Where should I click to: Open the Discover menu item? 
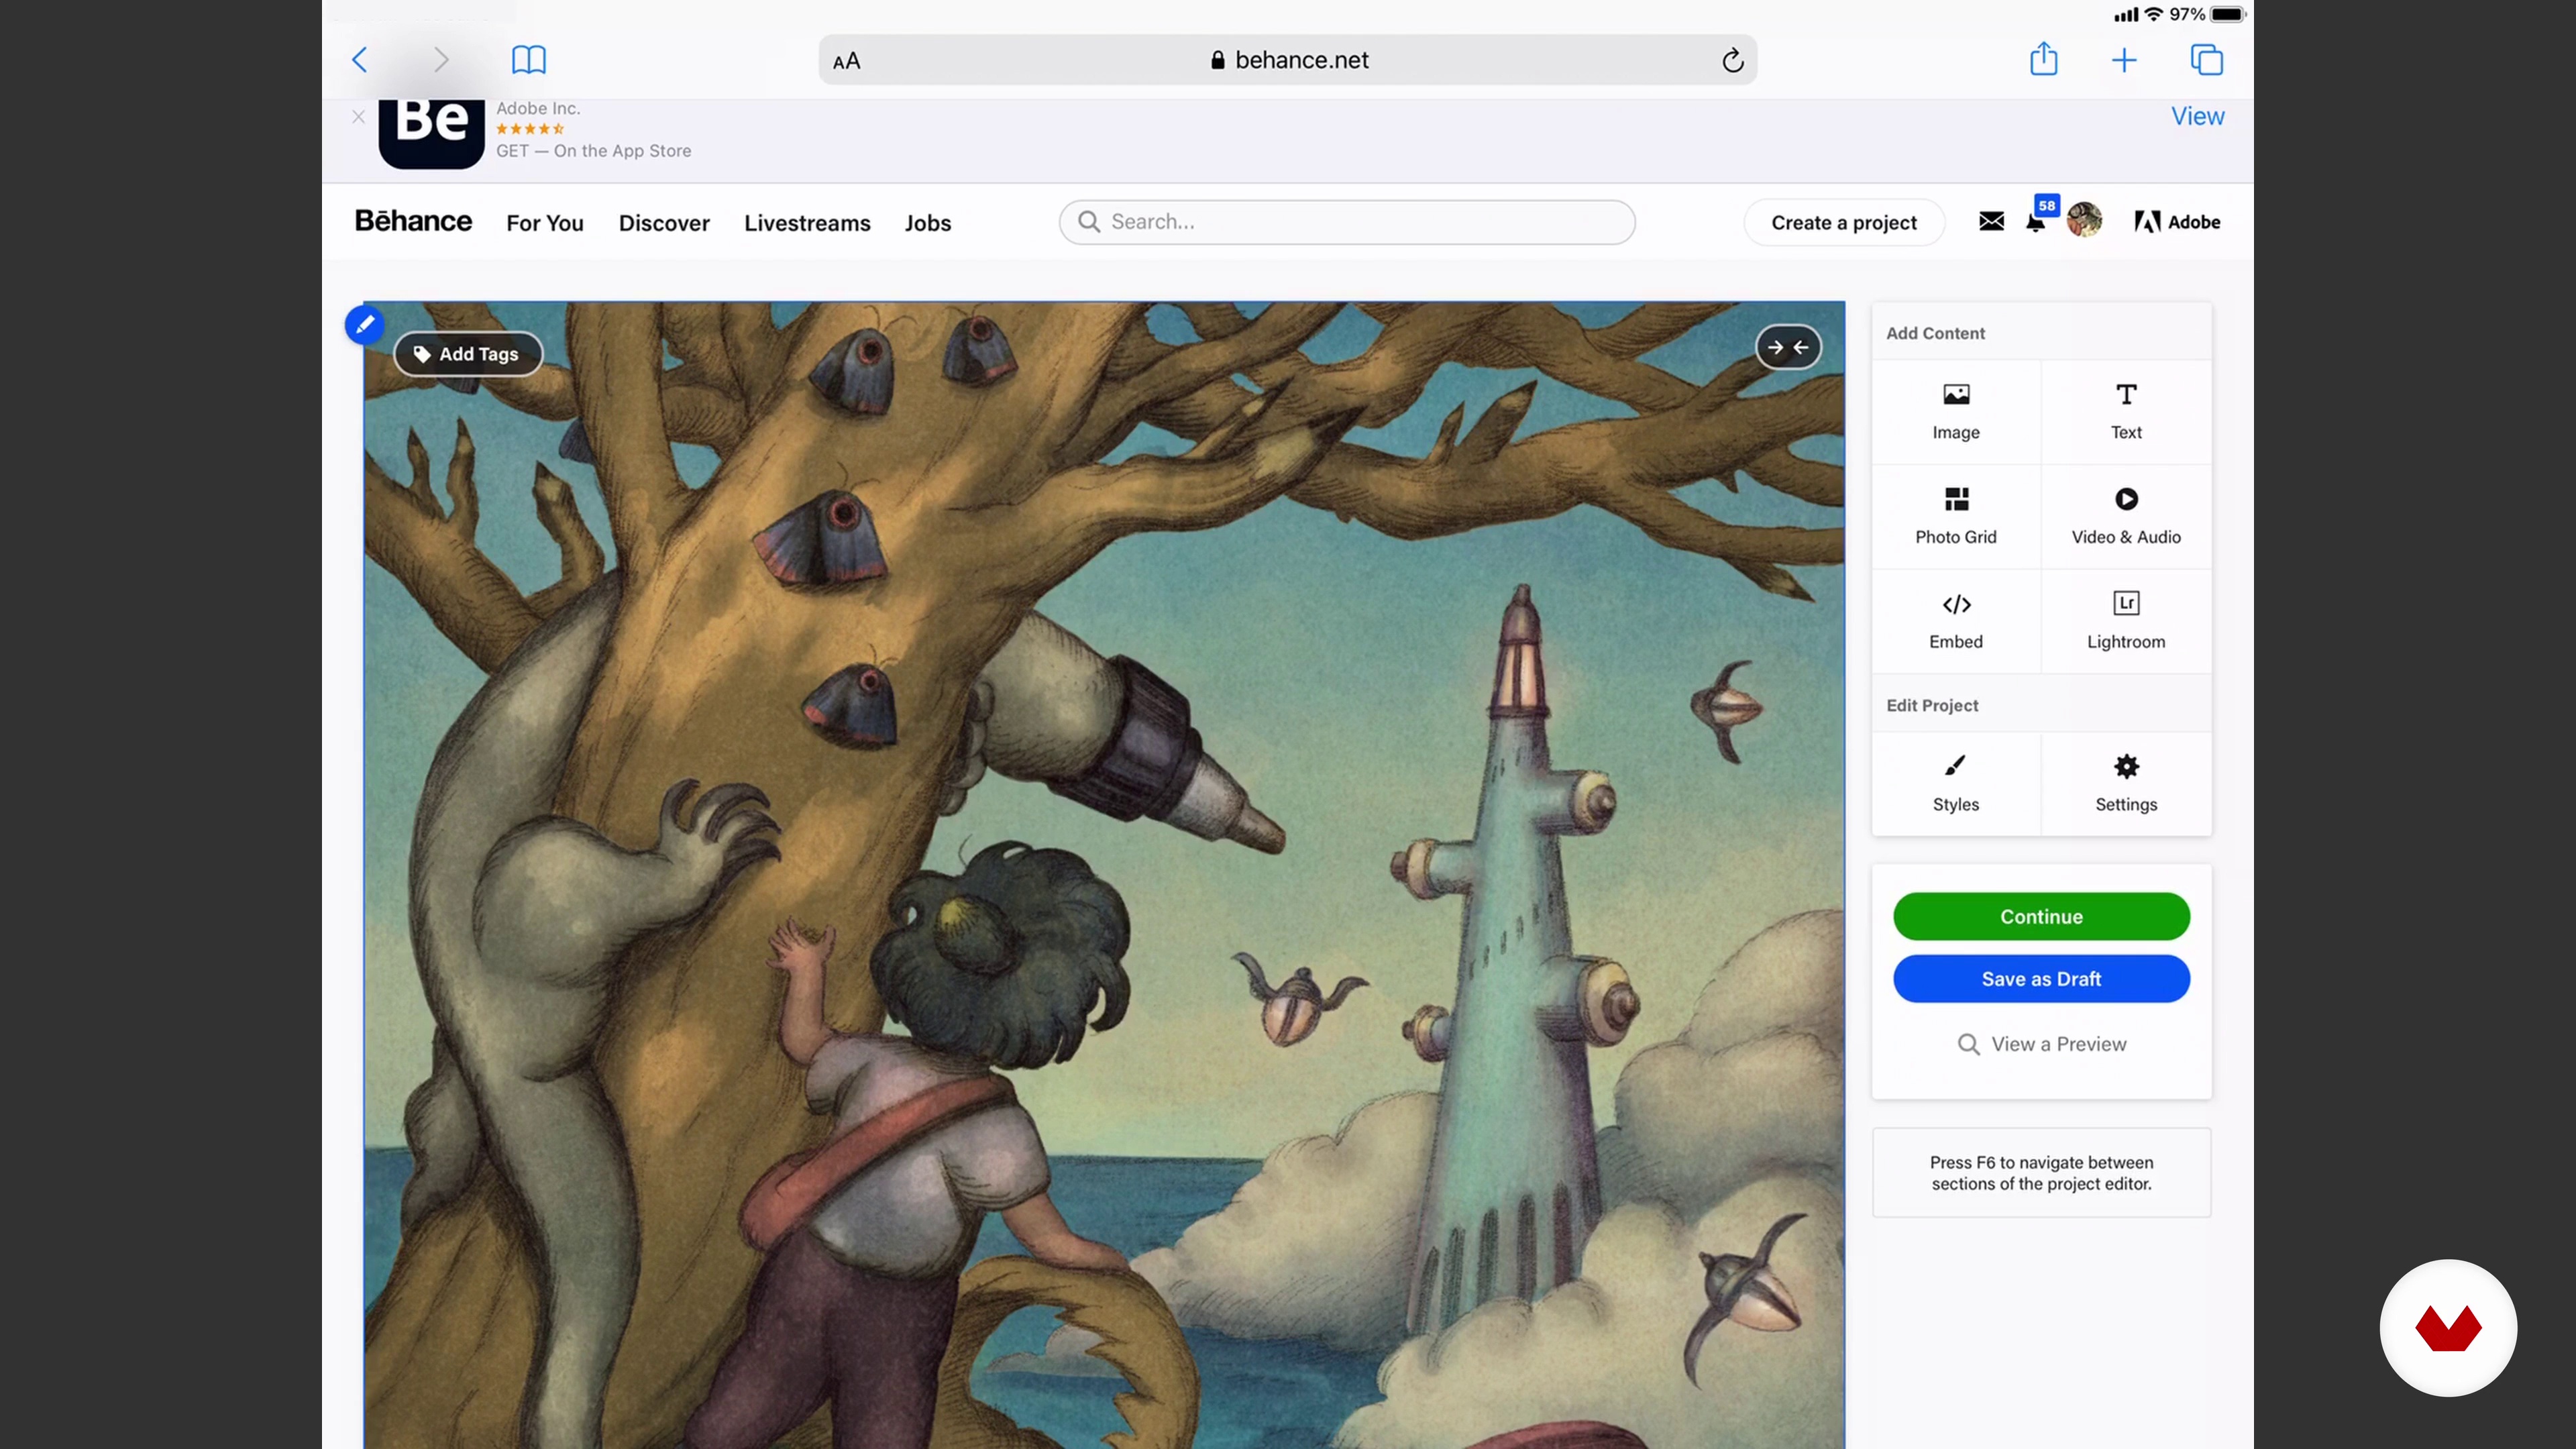point(664,222)
